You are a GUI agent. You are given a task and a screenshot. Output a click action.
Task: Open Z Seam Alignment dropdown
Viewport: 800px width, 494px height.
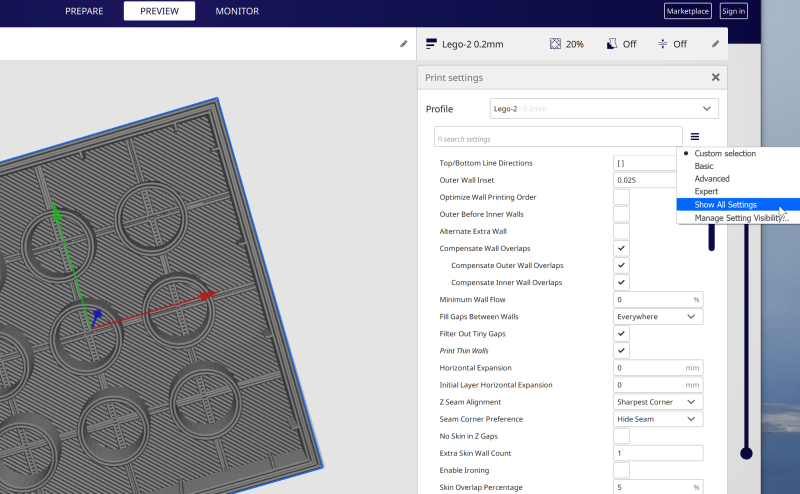[658, 402]
